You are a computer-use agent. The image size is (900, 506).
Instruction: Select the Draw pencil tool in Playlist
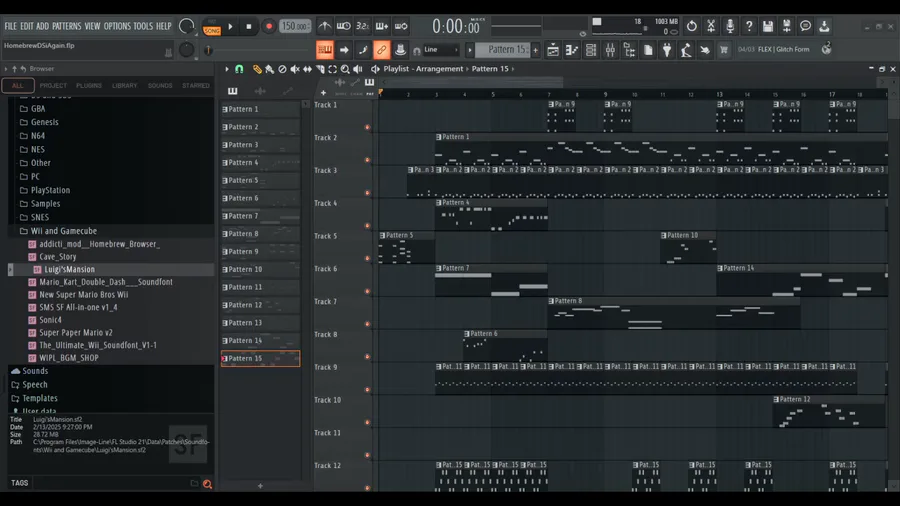coord(257,69)
